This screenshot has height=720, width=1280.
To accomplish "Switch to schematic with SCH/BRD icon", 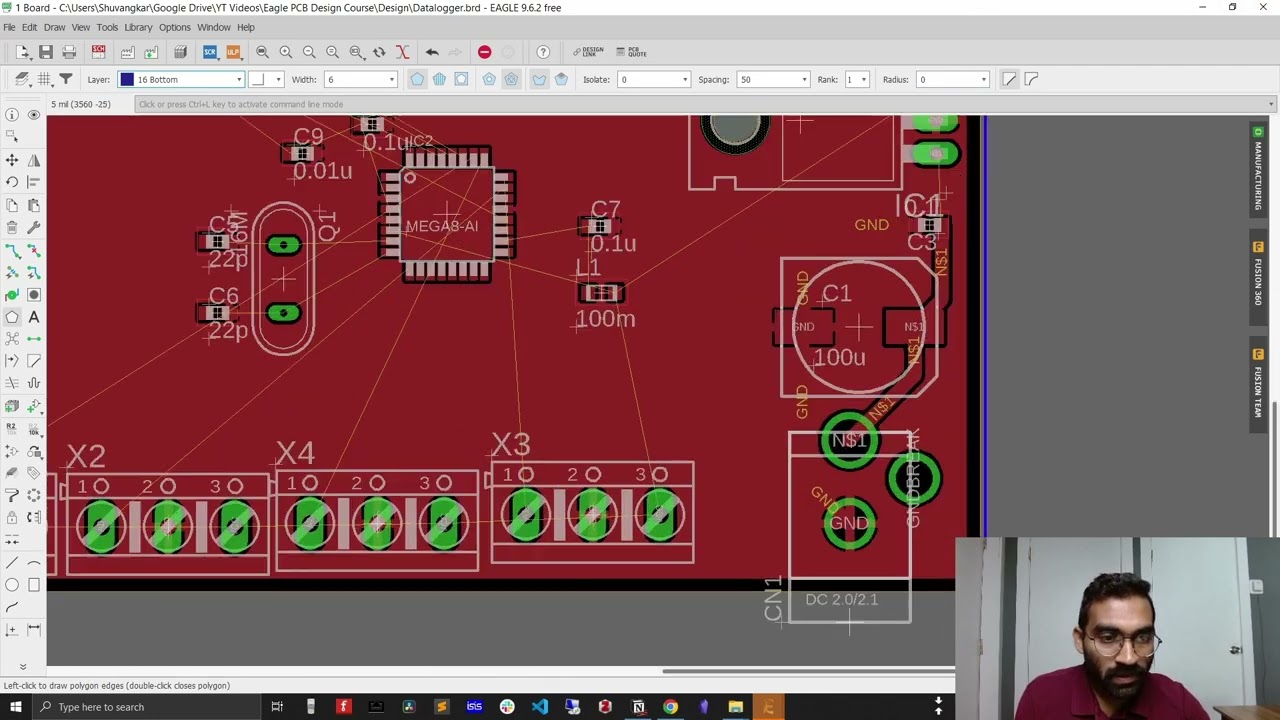I will tap(99, 52).
